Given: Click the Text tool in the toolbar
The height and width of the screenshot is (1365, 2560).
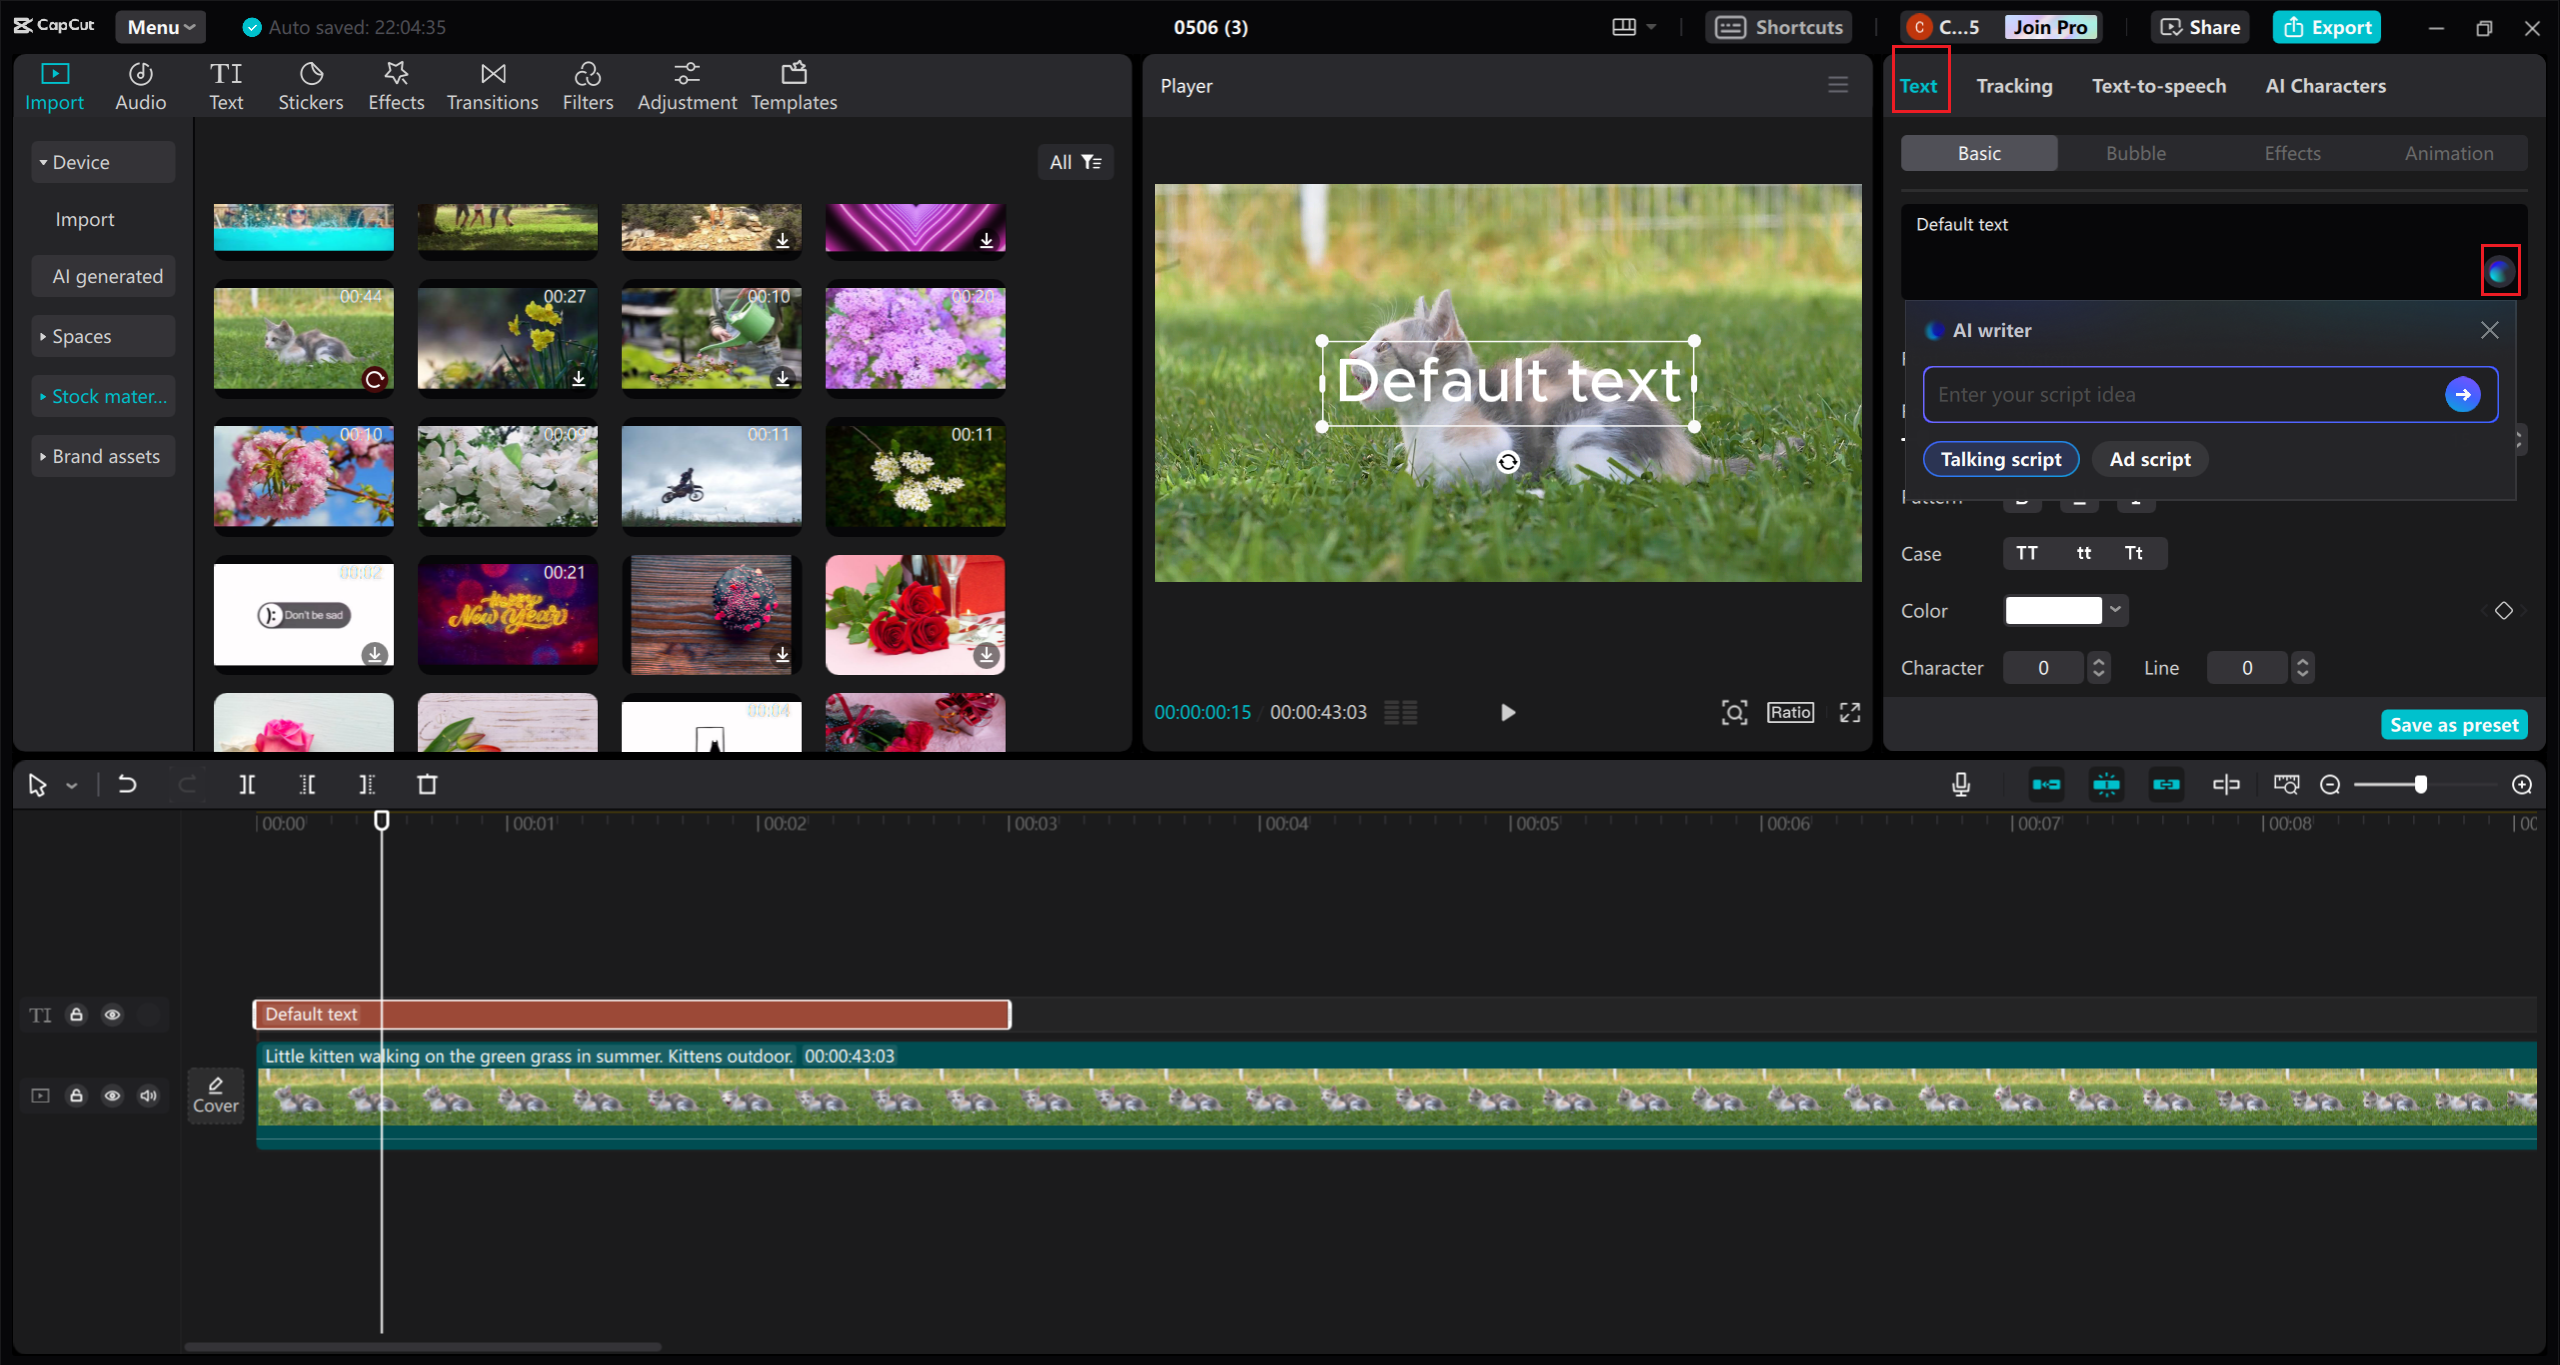Looking at the screenshot, I should 227,85.
